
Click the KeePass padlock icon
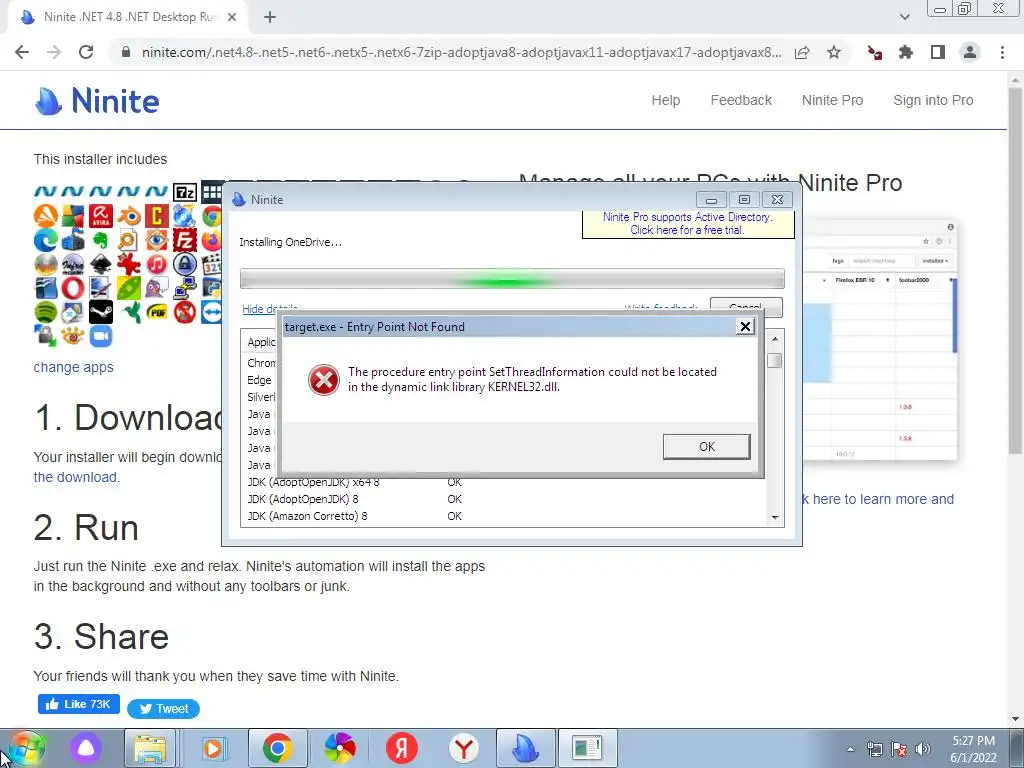[x=185, y=264]
